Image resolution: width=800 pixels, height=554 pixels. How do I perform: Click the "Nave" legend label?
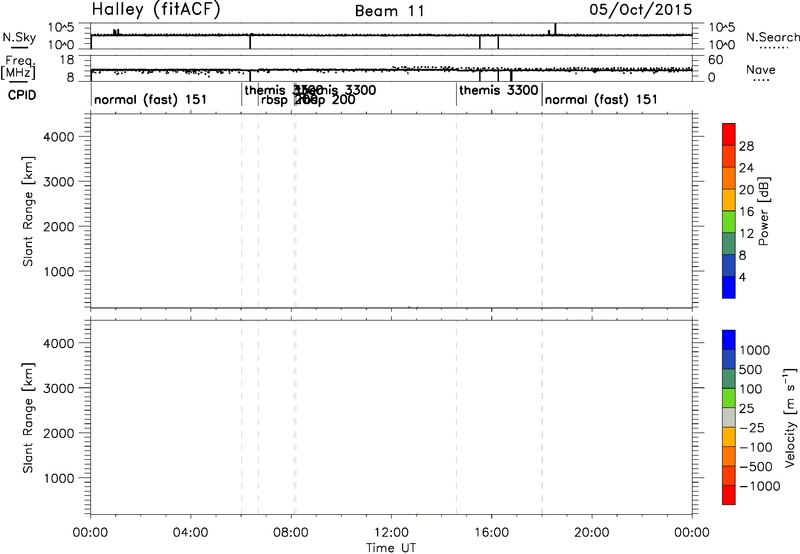761,69
